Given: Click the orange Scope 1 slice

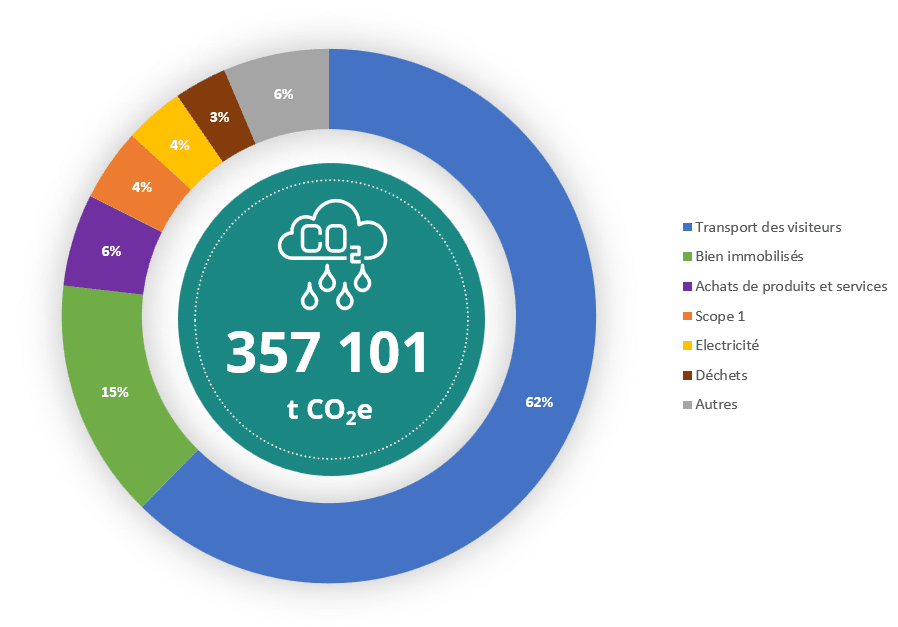Looking at the screenshot, I should coord(142,186).
